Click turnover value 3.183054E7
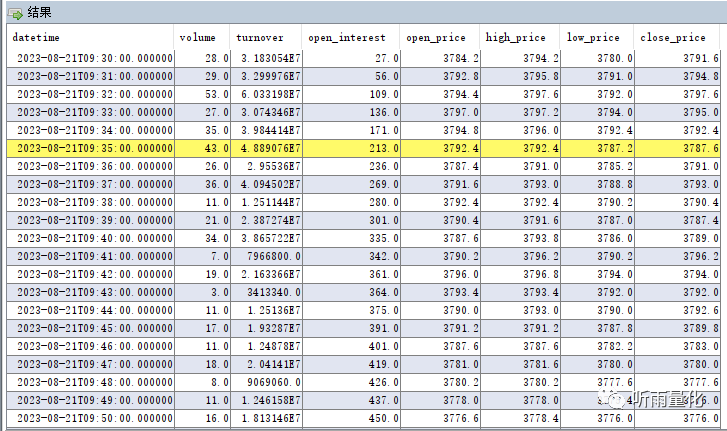This screenshot has width=727, height=431. pyautogui.click(x=266, y=58)
